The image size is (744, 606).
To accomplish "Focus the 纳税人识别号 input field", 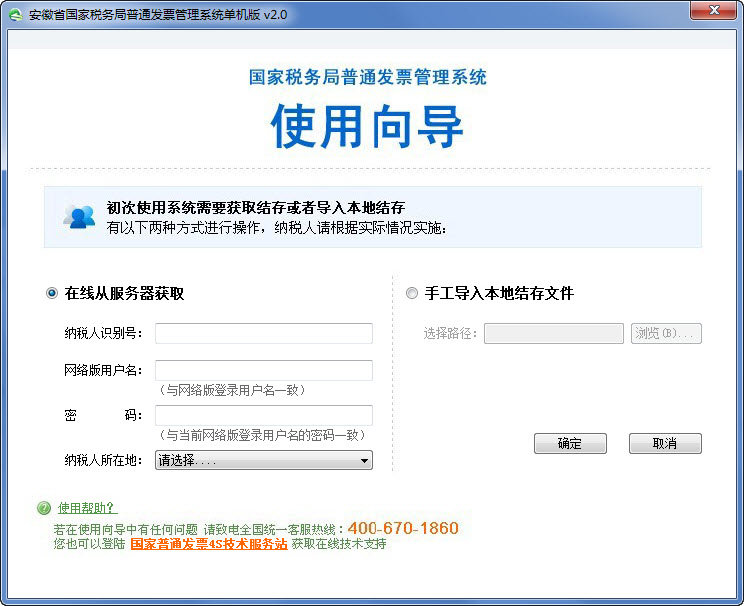I will (264, 333).
